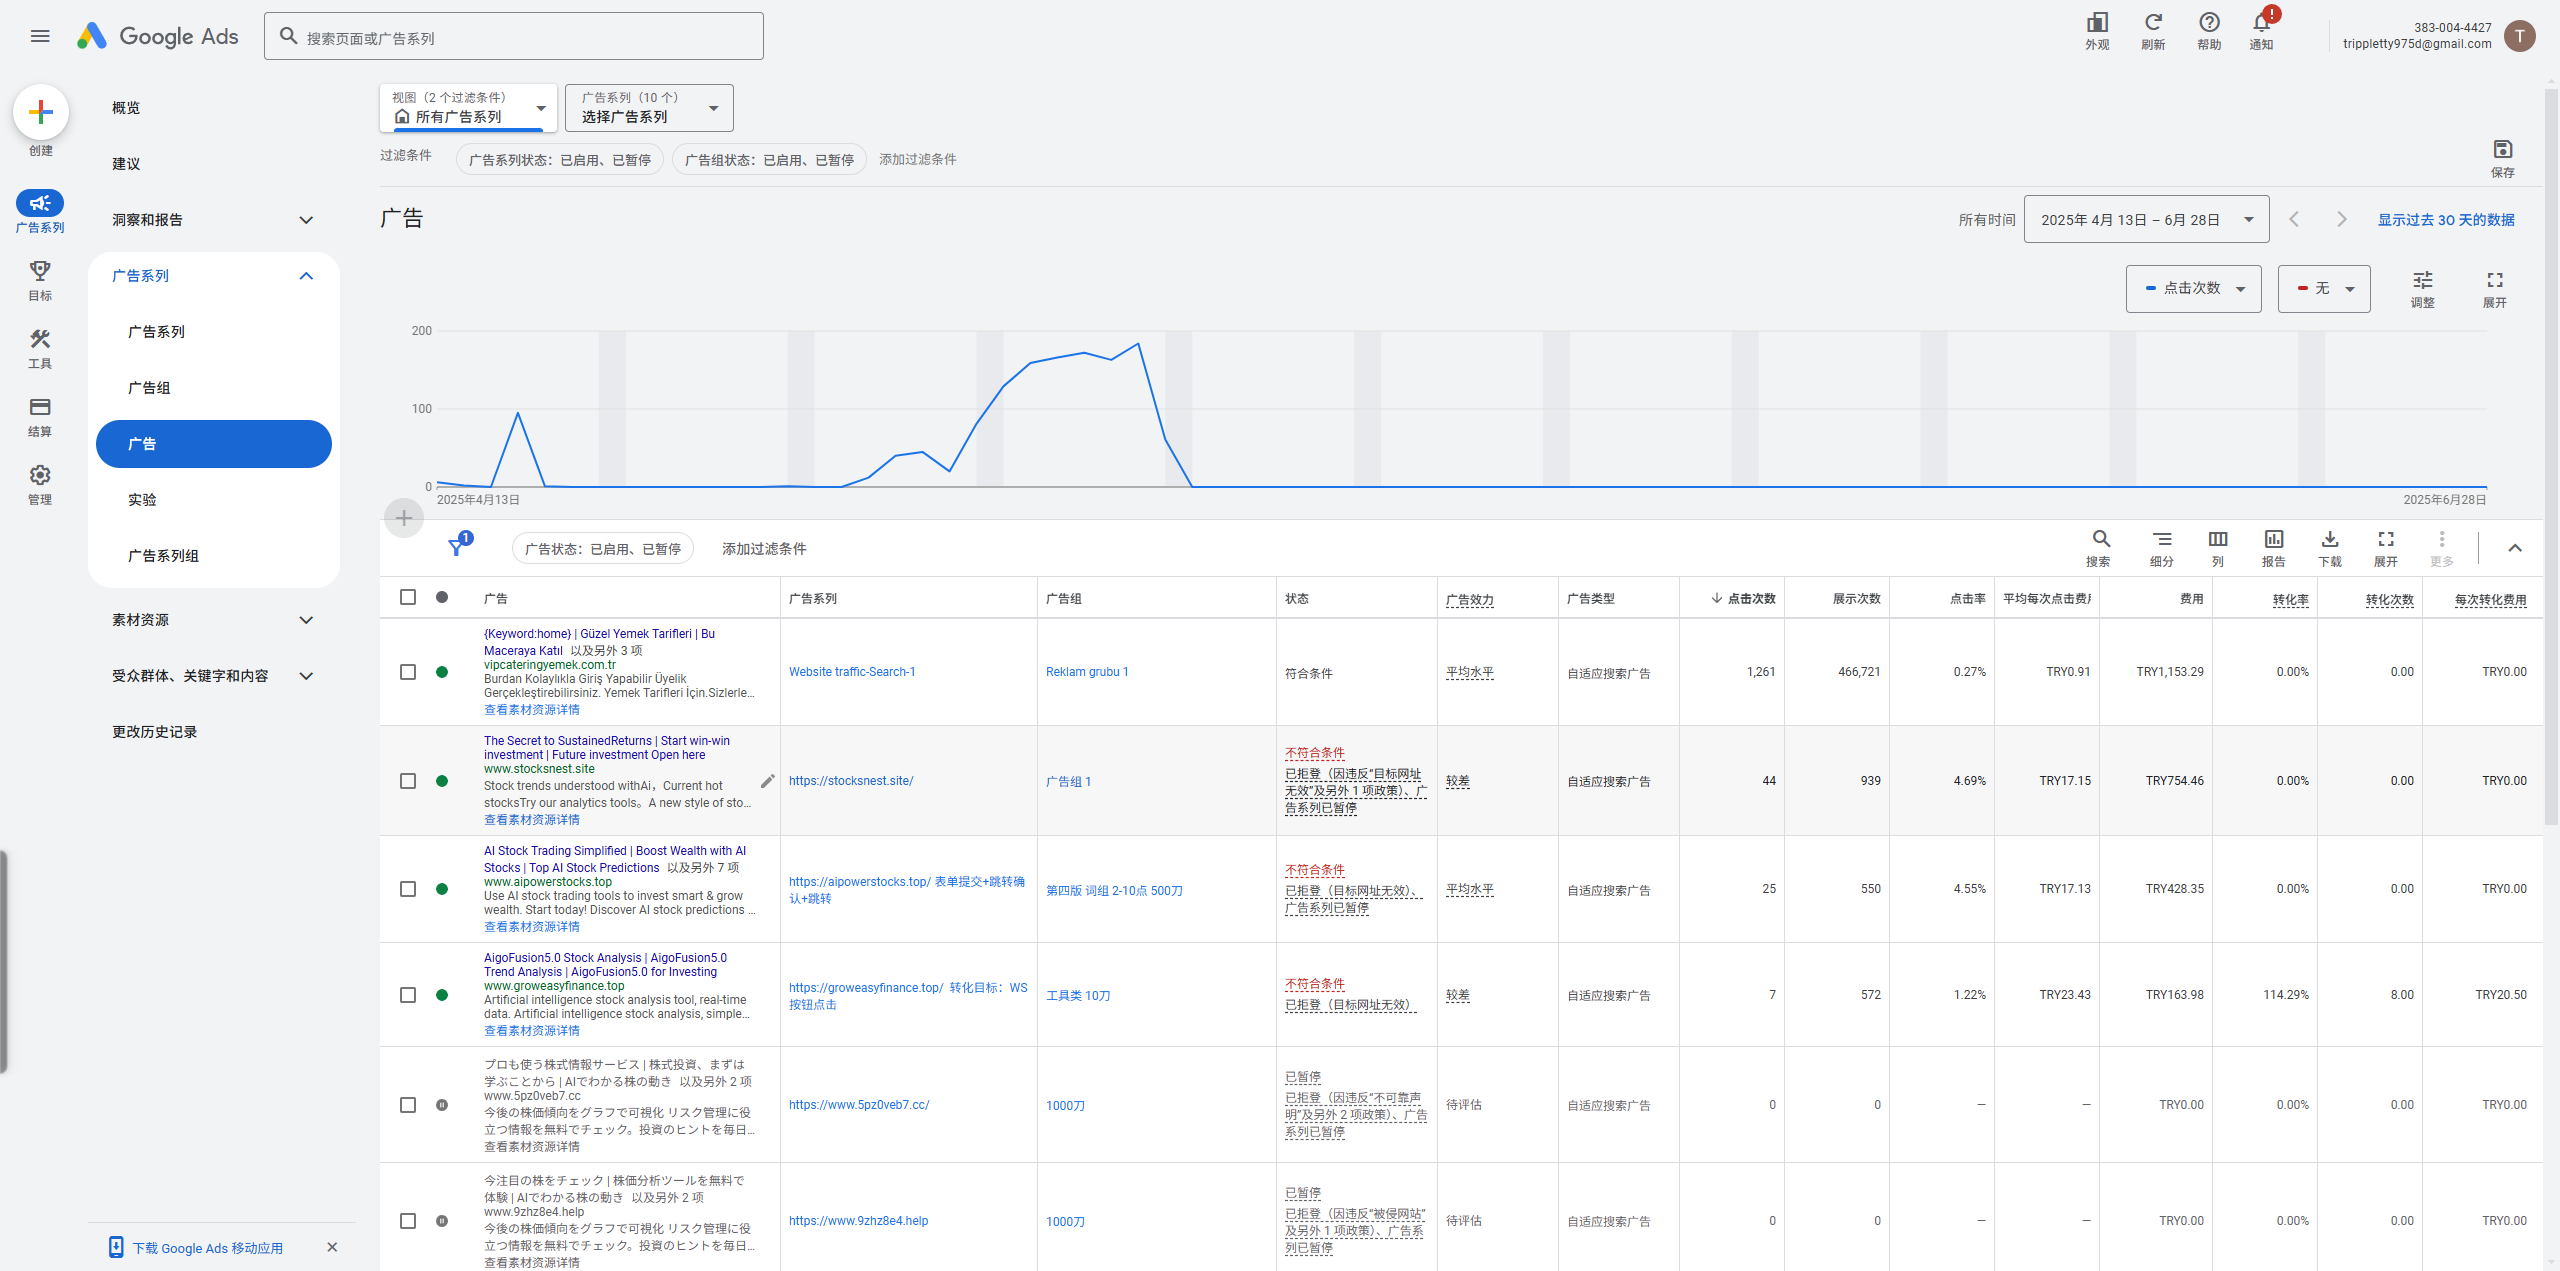Open 更改历史记录 in the sidebar
The width and height of the screenshot is (2560, 1271).
coord(155,732)
